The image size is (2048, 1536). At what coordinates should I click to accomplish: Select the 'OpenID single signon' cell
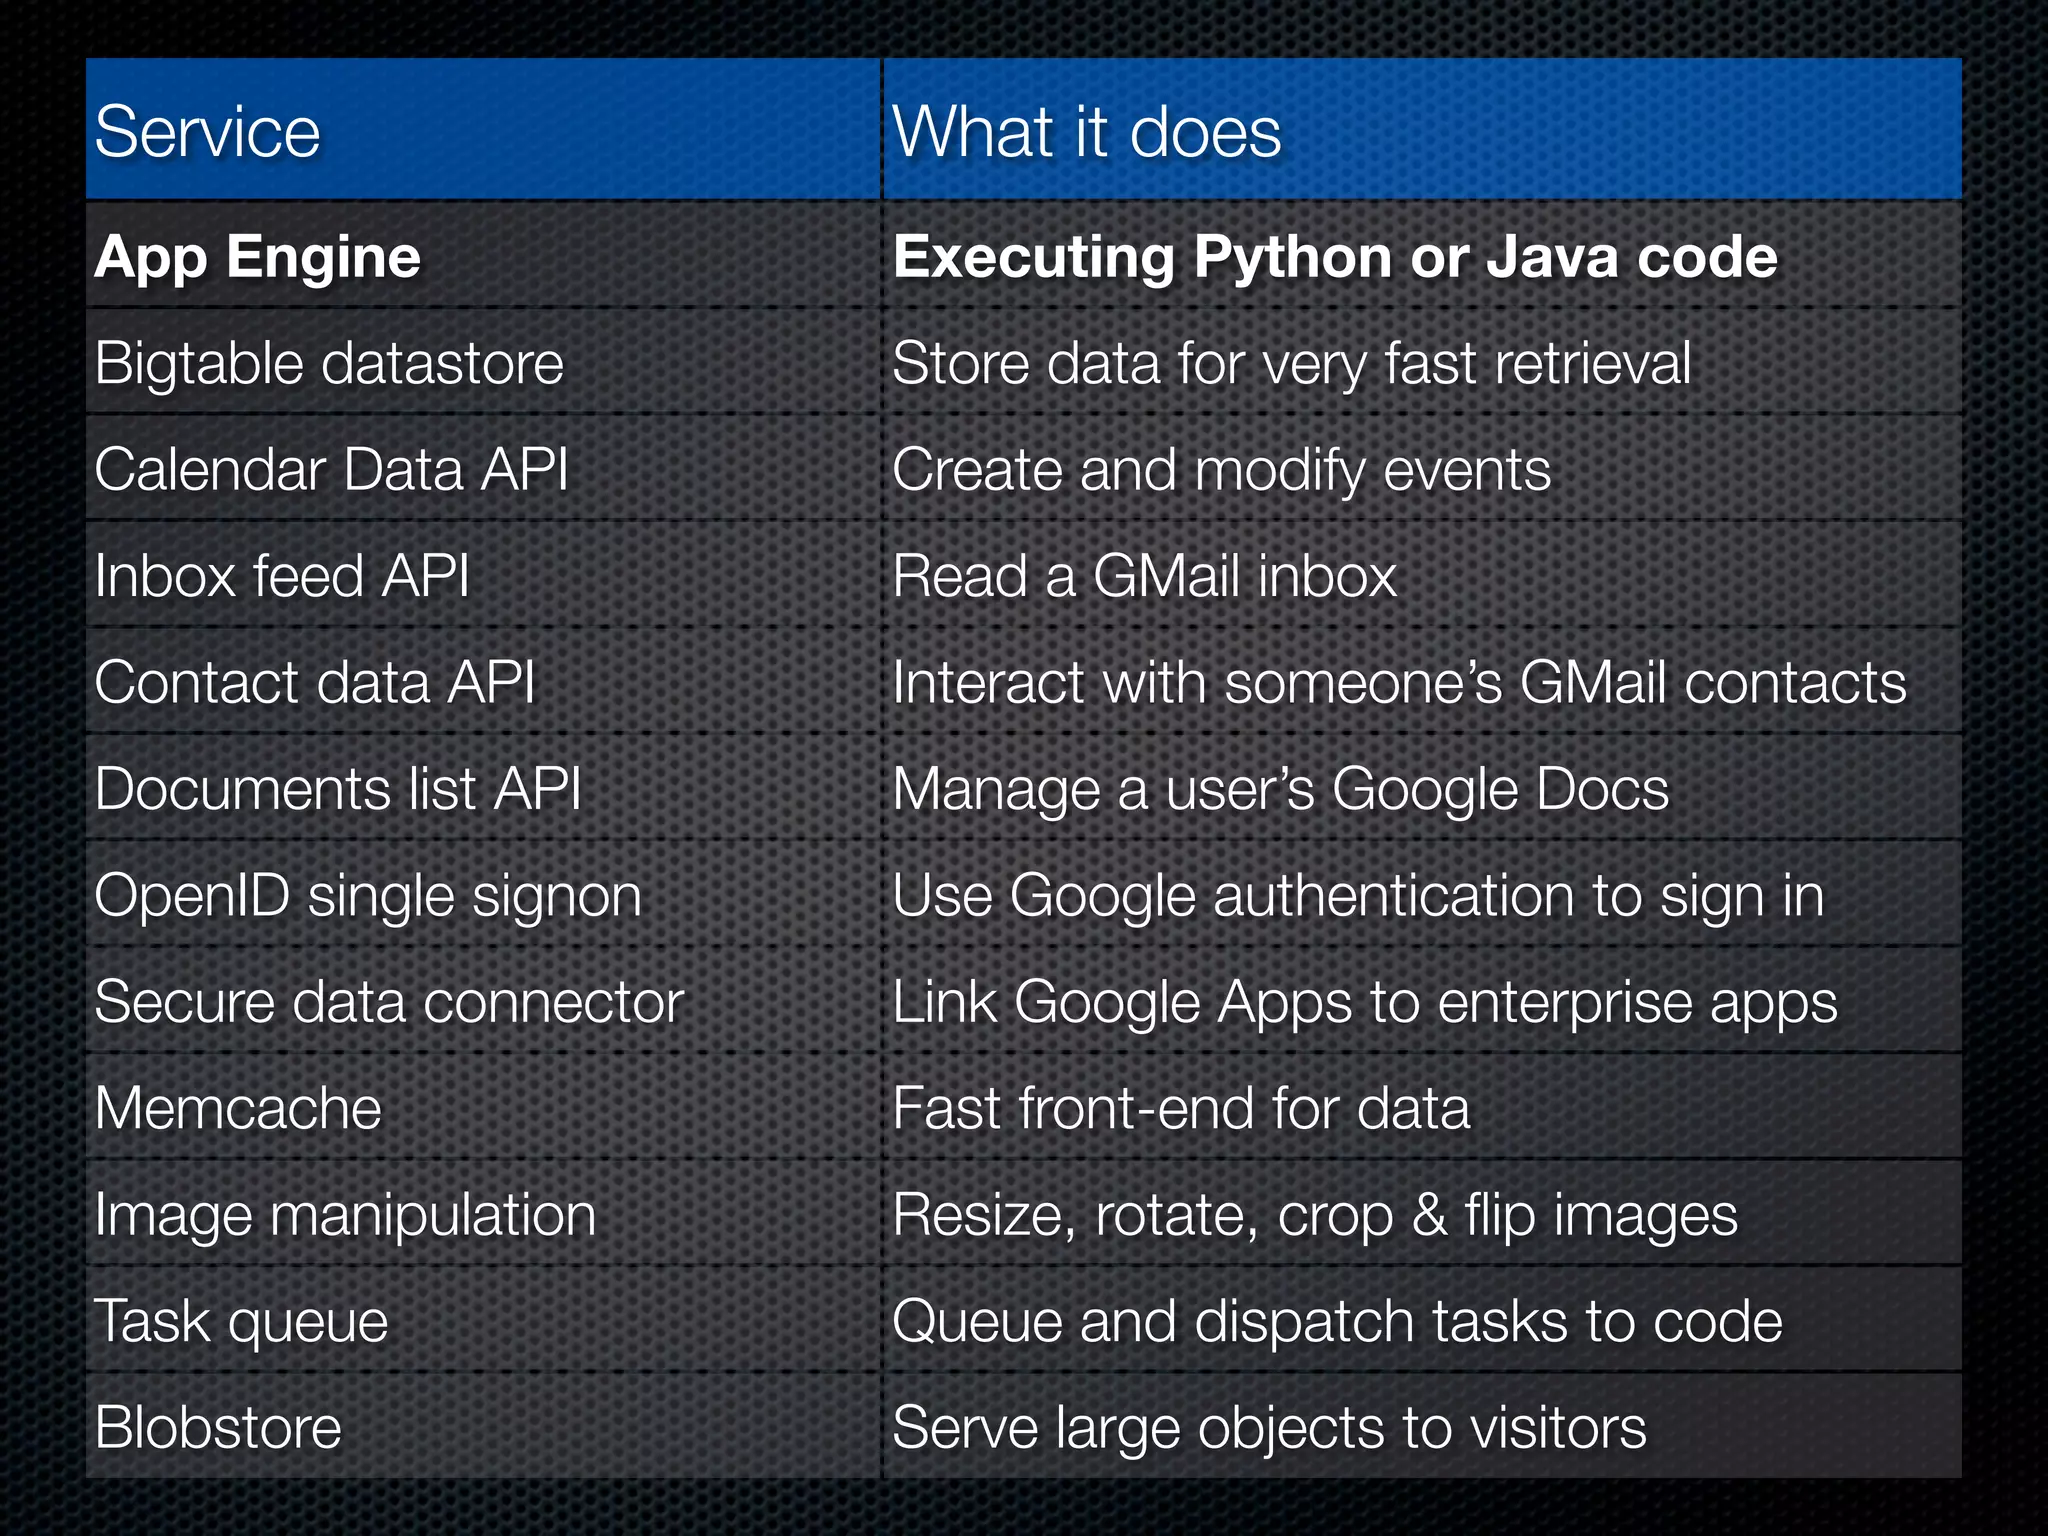(483, 895)
